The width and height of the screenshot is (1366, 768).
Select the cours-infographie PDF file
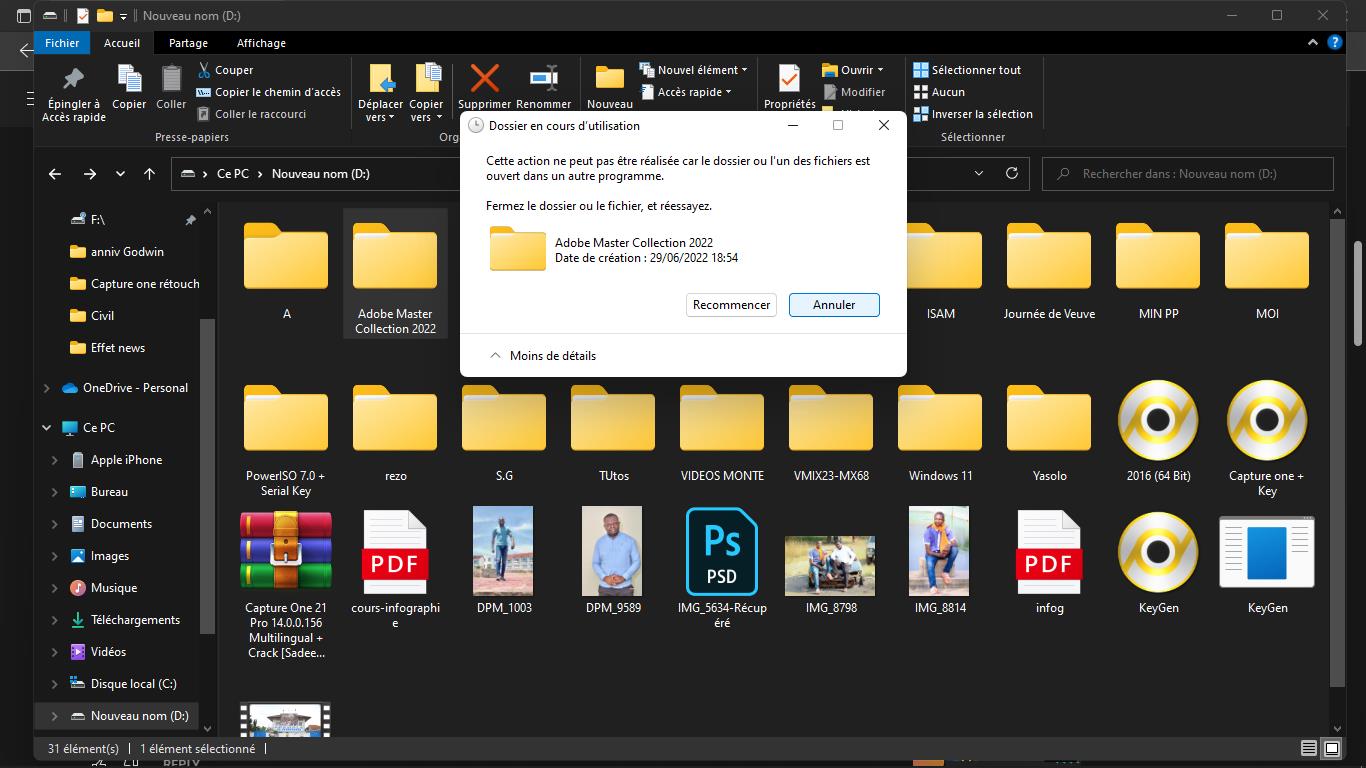pos(395,552)
